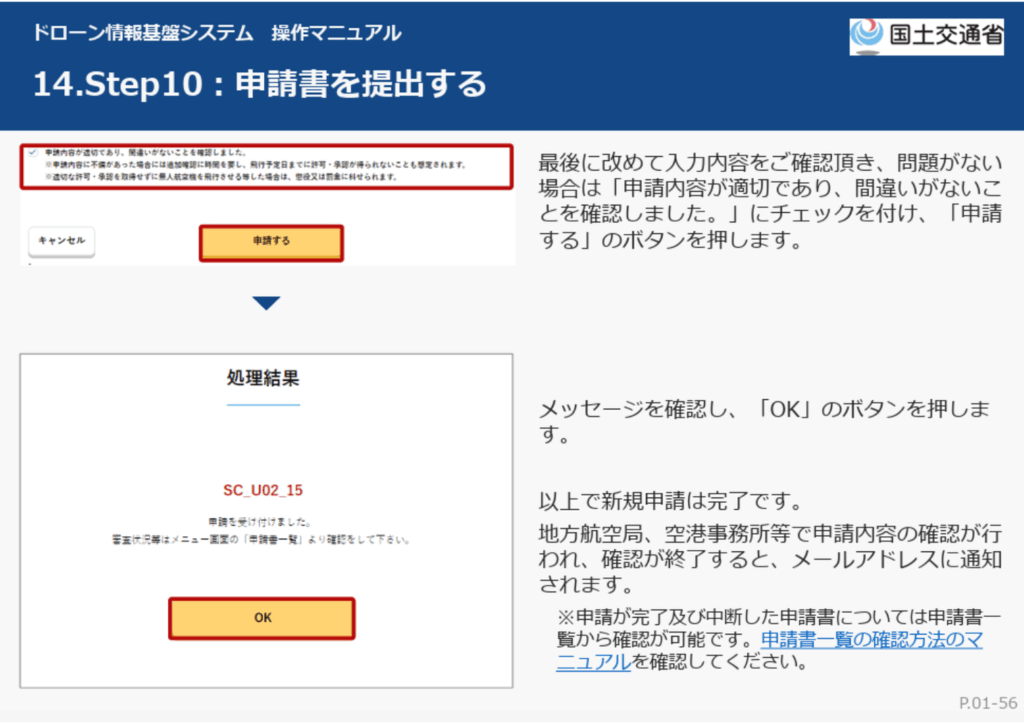
Task: Click the 国土交通省 logo text
Action: pyautogui.click(x=944, y=35)
